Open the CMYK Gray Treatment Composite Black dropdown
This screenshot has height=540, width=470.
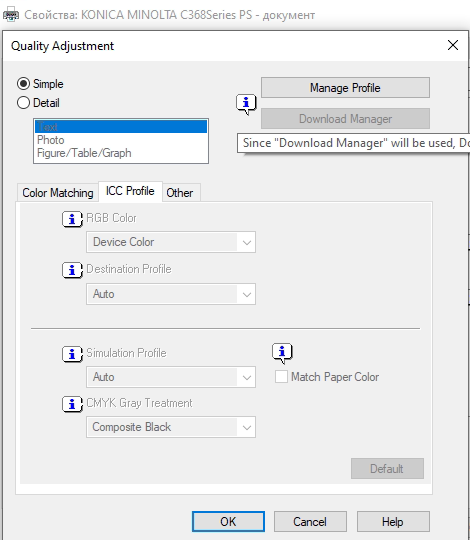coord(171,427)
